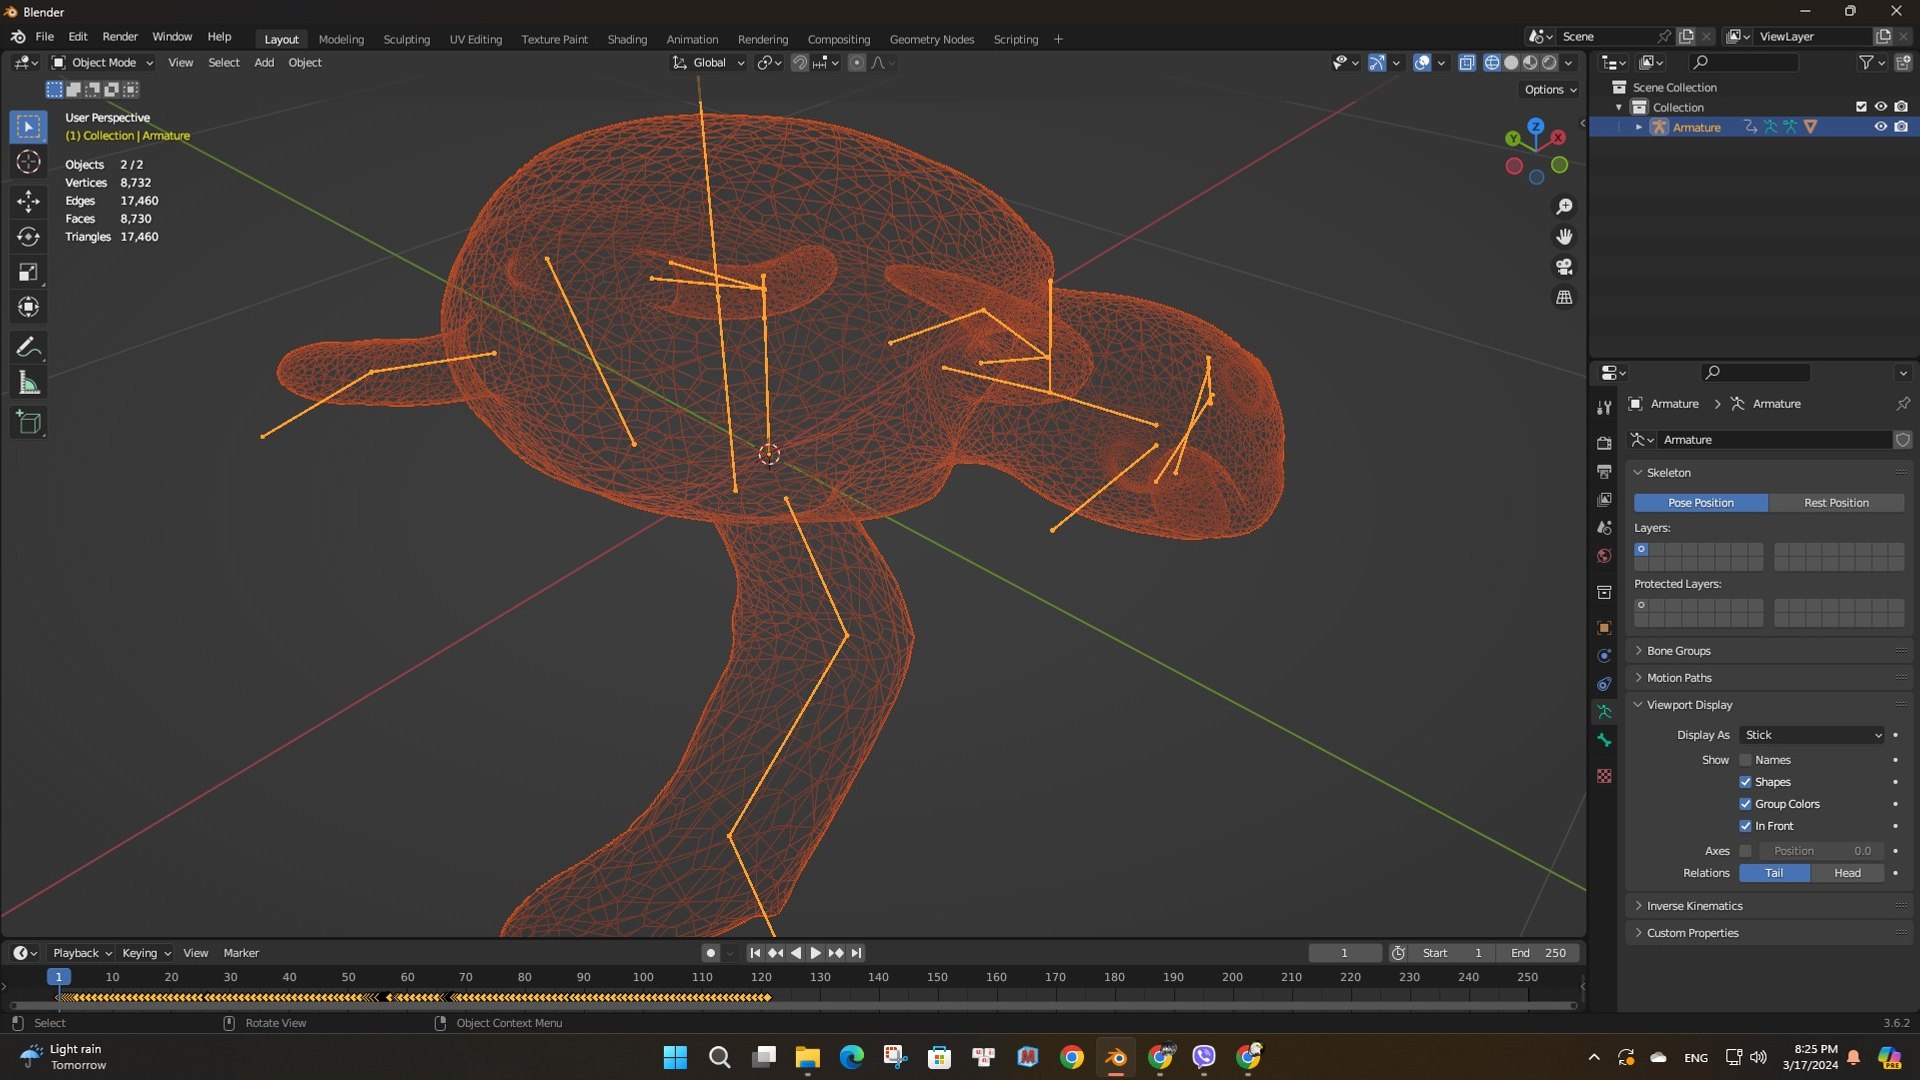The width and height of the screenshot is (1920, 1080).
Task: Open the Object Mode dropdown
Action: pyautogui.click(x=103, y=63)
